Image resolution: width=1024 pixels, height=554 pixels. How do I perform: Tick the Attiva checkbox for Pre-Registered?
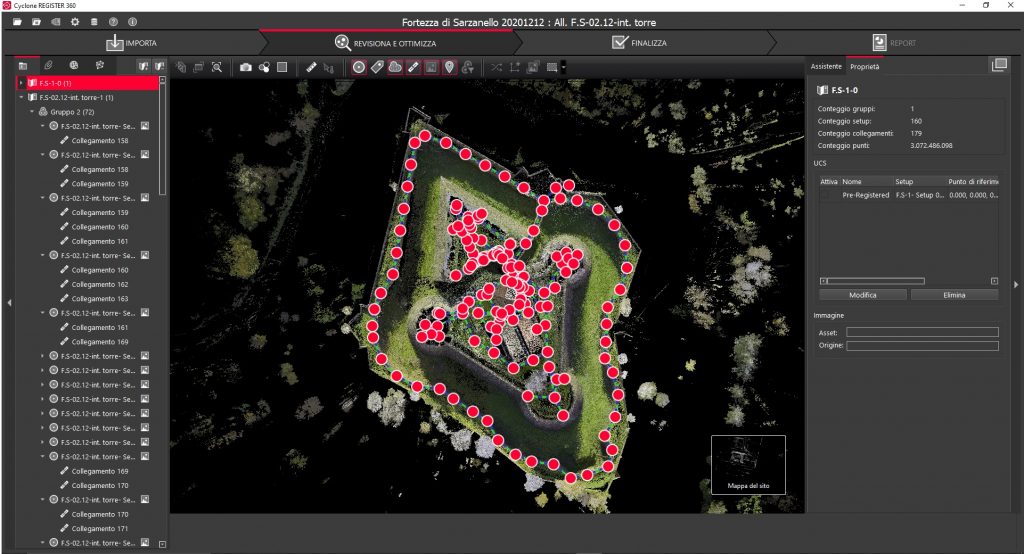click(827, 196)
